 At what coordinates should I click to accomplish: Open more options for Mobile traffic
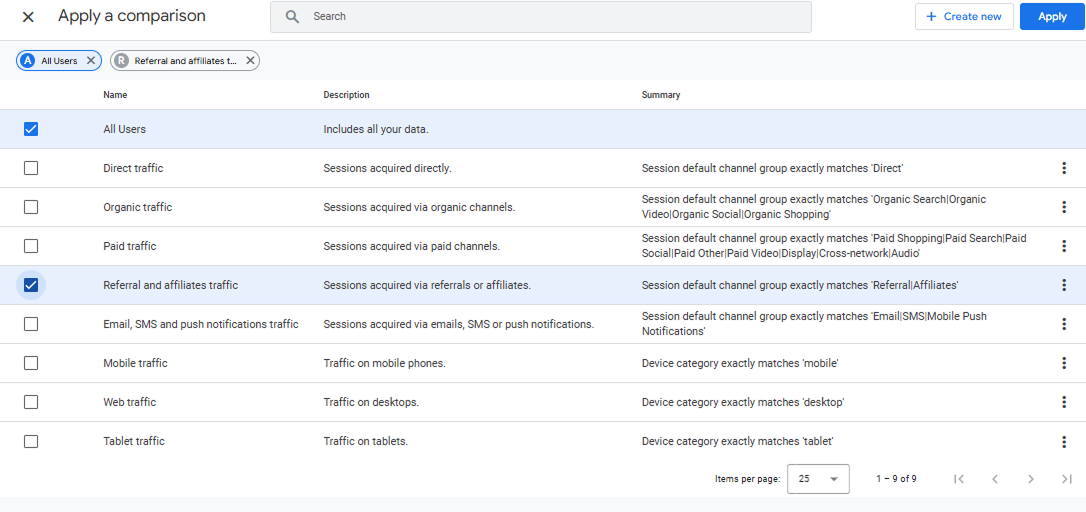[1064, 363]
